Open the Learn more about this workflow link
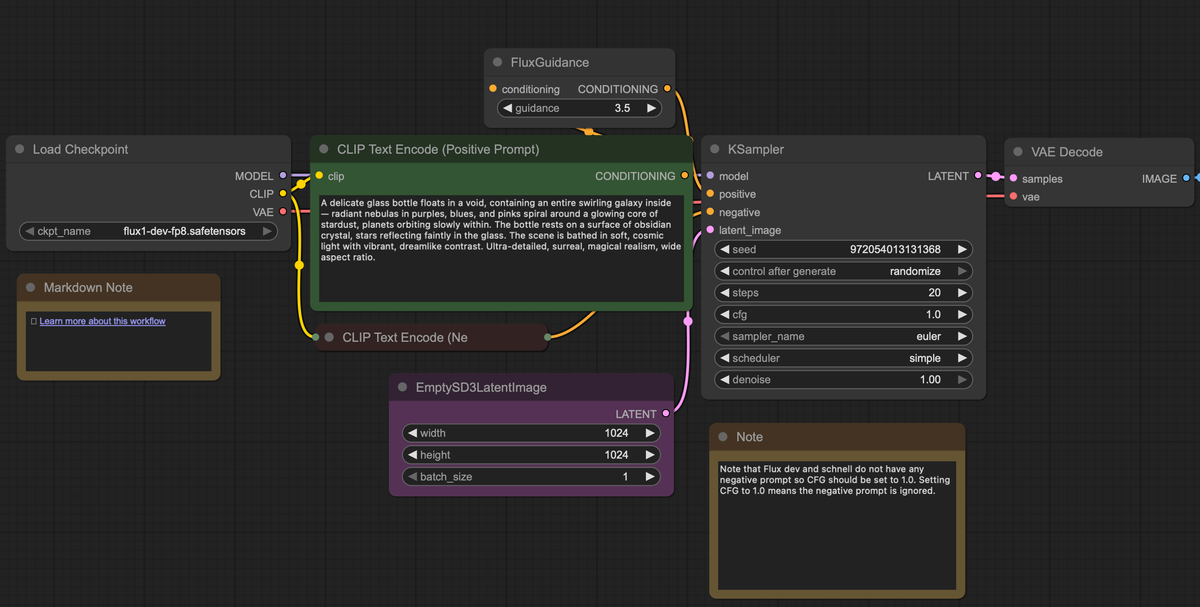 coord(102,321)
